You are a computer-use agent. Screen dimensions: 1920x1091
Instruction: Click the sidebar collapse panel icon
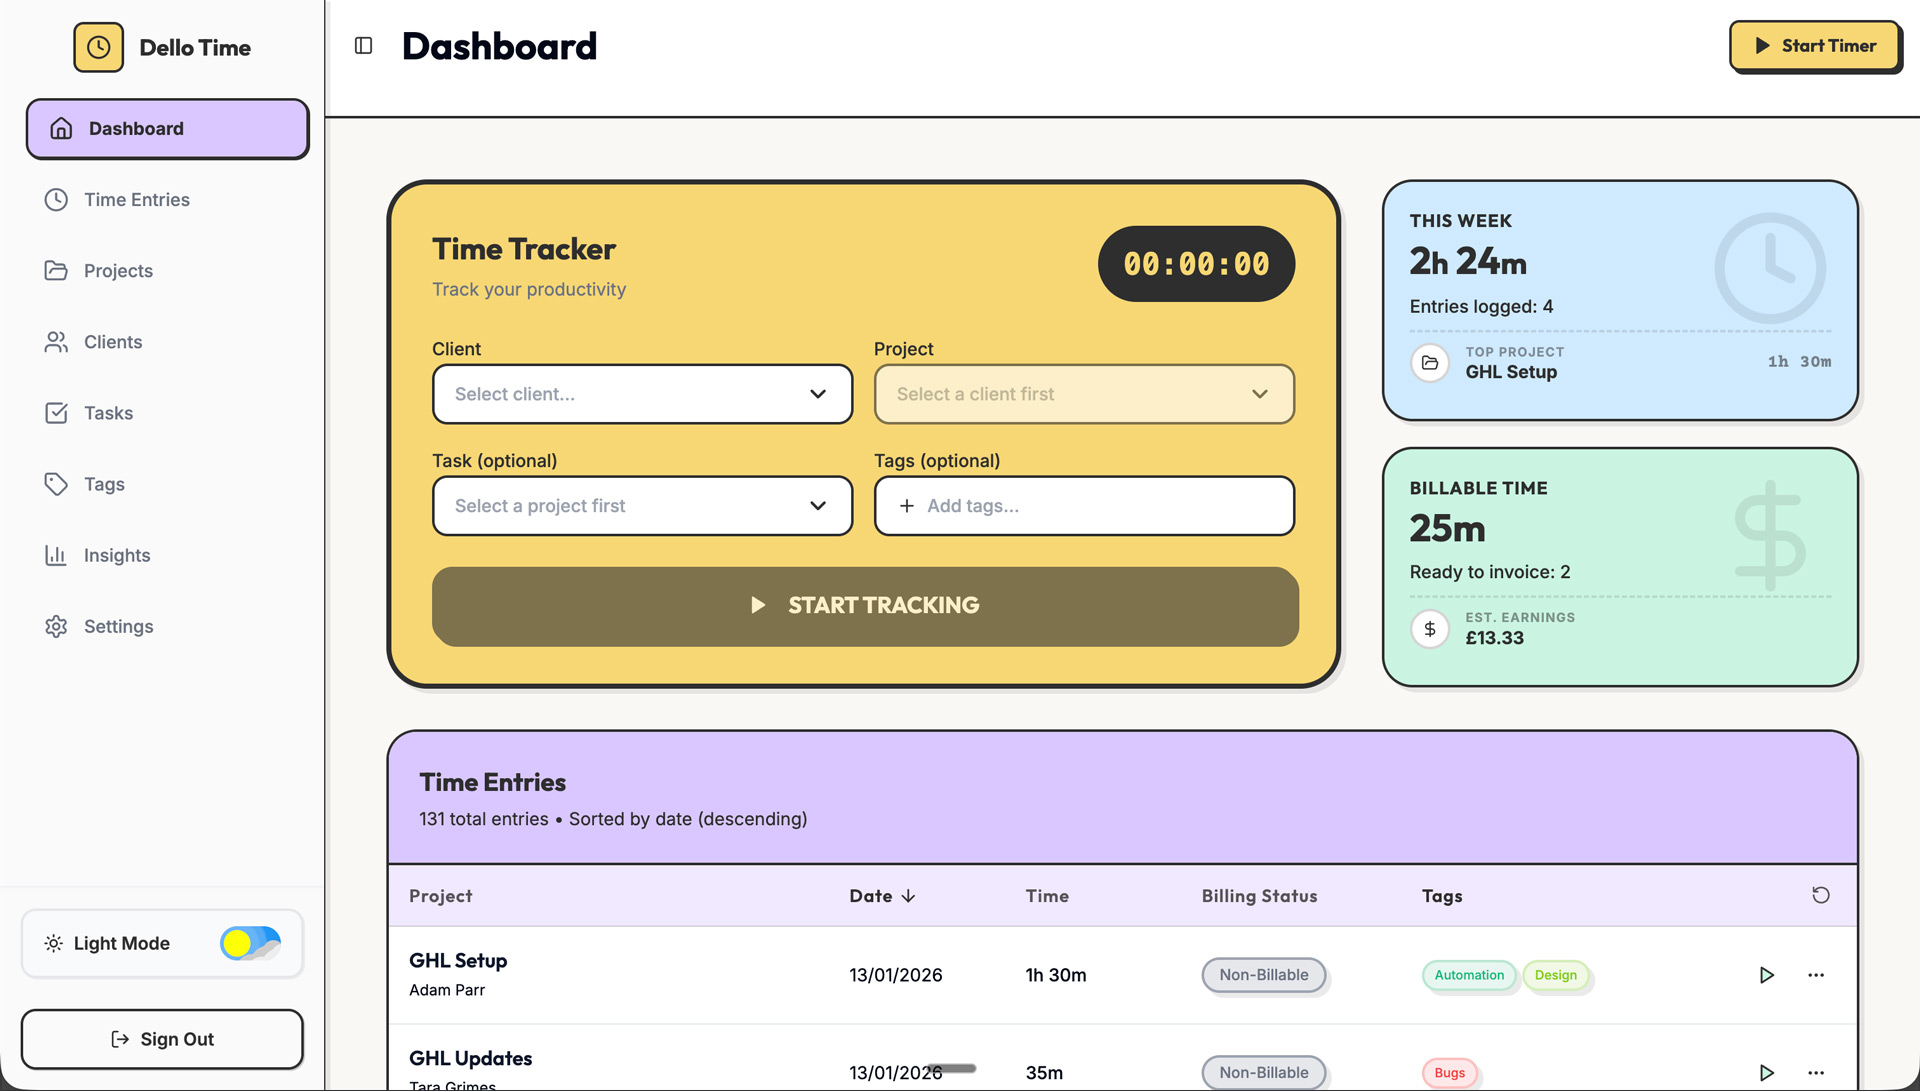click(x=364, y=46)
